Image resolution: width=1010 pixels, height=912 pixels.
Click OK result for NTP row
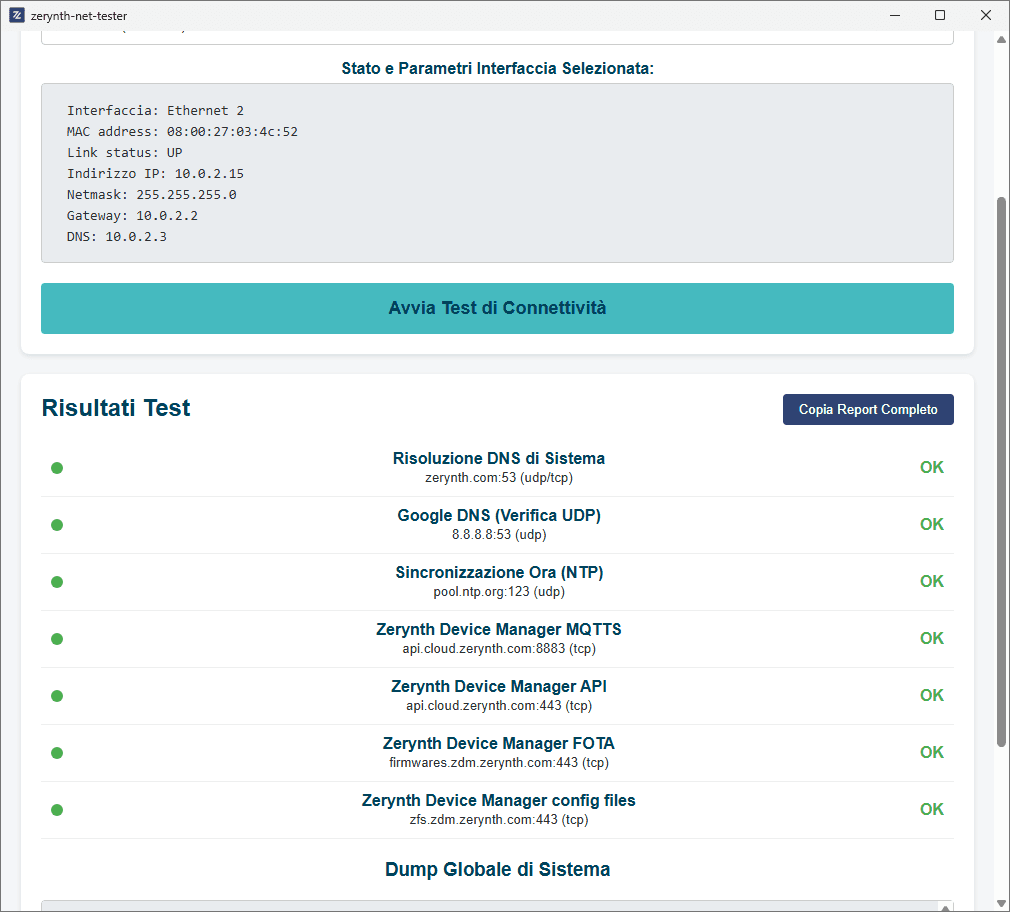click(x=931, y=582)
